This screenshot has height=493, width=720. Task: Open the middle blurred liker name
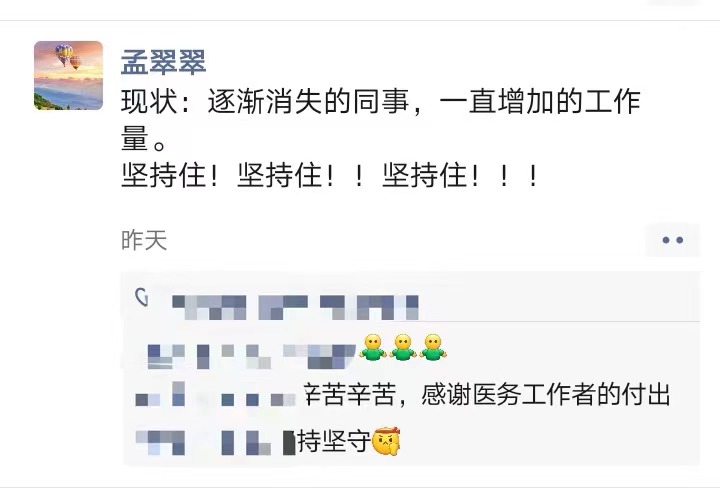[283, 307]
